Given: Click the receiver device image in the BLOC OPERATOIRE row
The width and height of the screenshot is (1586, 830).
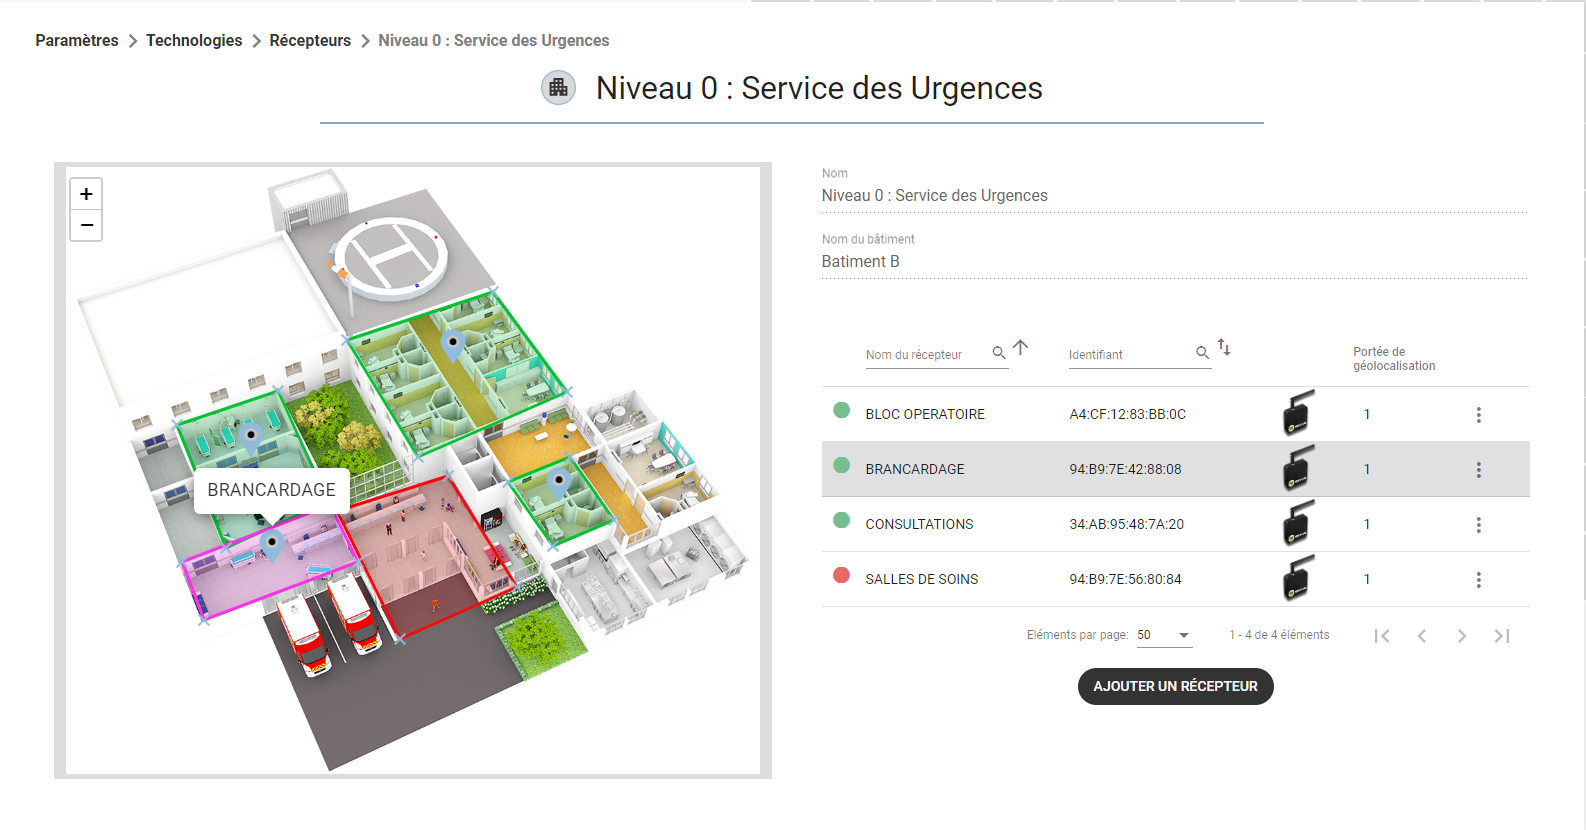Looking at the screenshot, I should coord(1298,414).
